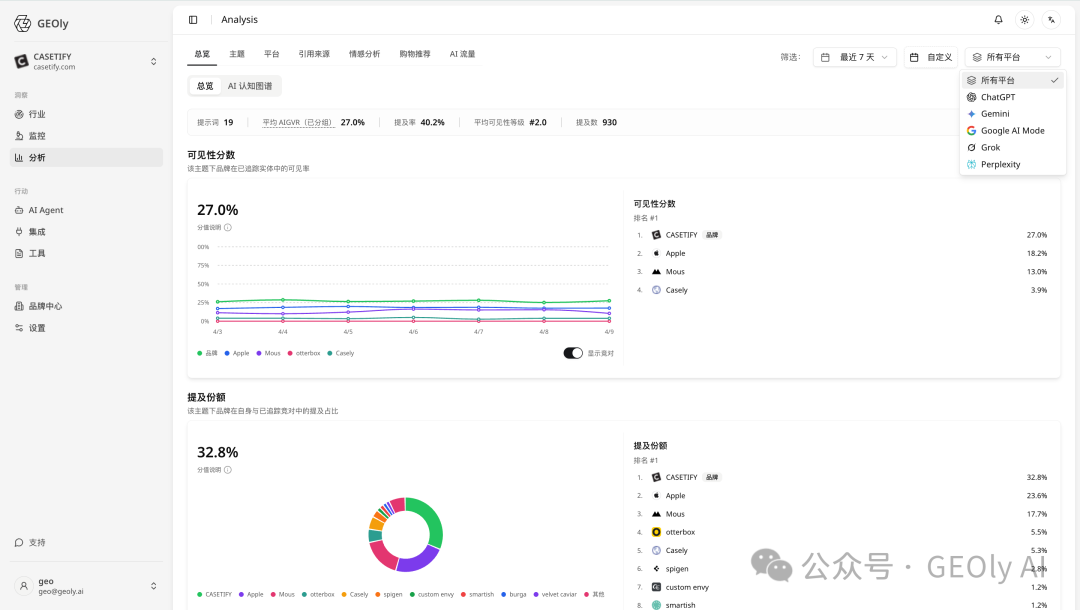Click 平均 AIGVR (已分组) metric label
This screenshot has width=1080, height=610.
pyautogui.click(x=298, y=123)
